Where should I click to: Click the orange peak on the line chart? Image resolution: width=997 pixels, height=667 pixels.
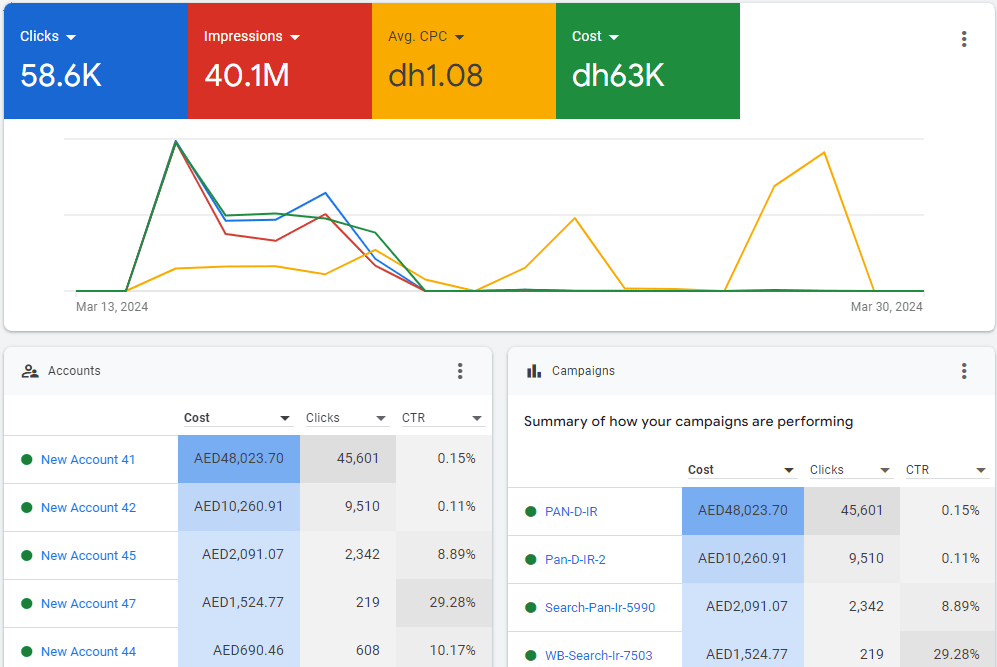click(824, 153)
